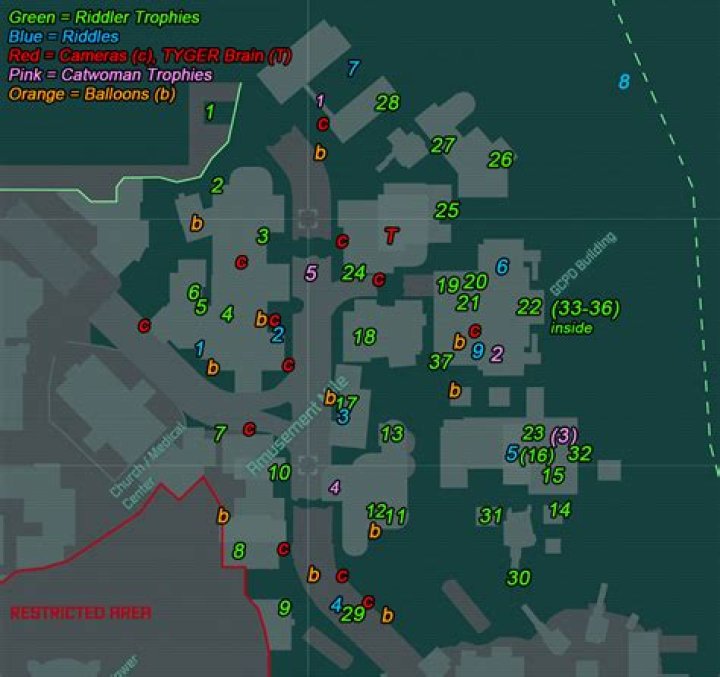Click green Riddler Trophy marker 24
The width and height of the screenshot is (720, 677).
tap(354, 273)
